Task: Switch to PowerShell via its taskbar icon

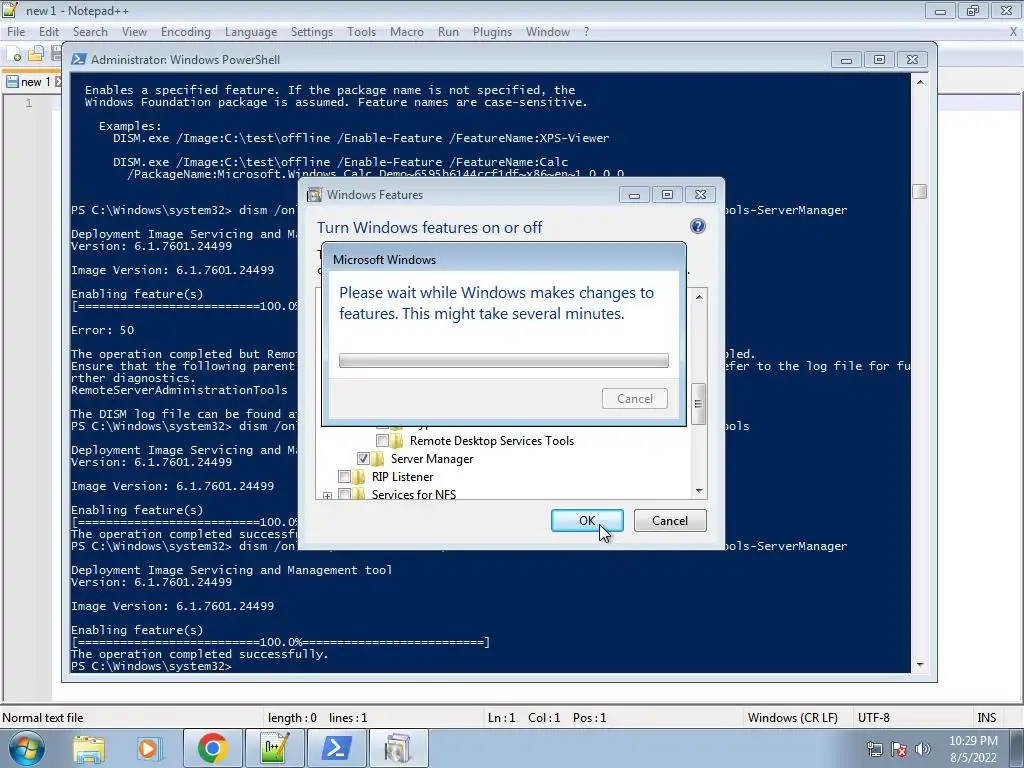Action: click(336, 748)
